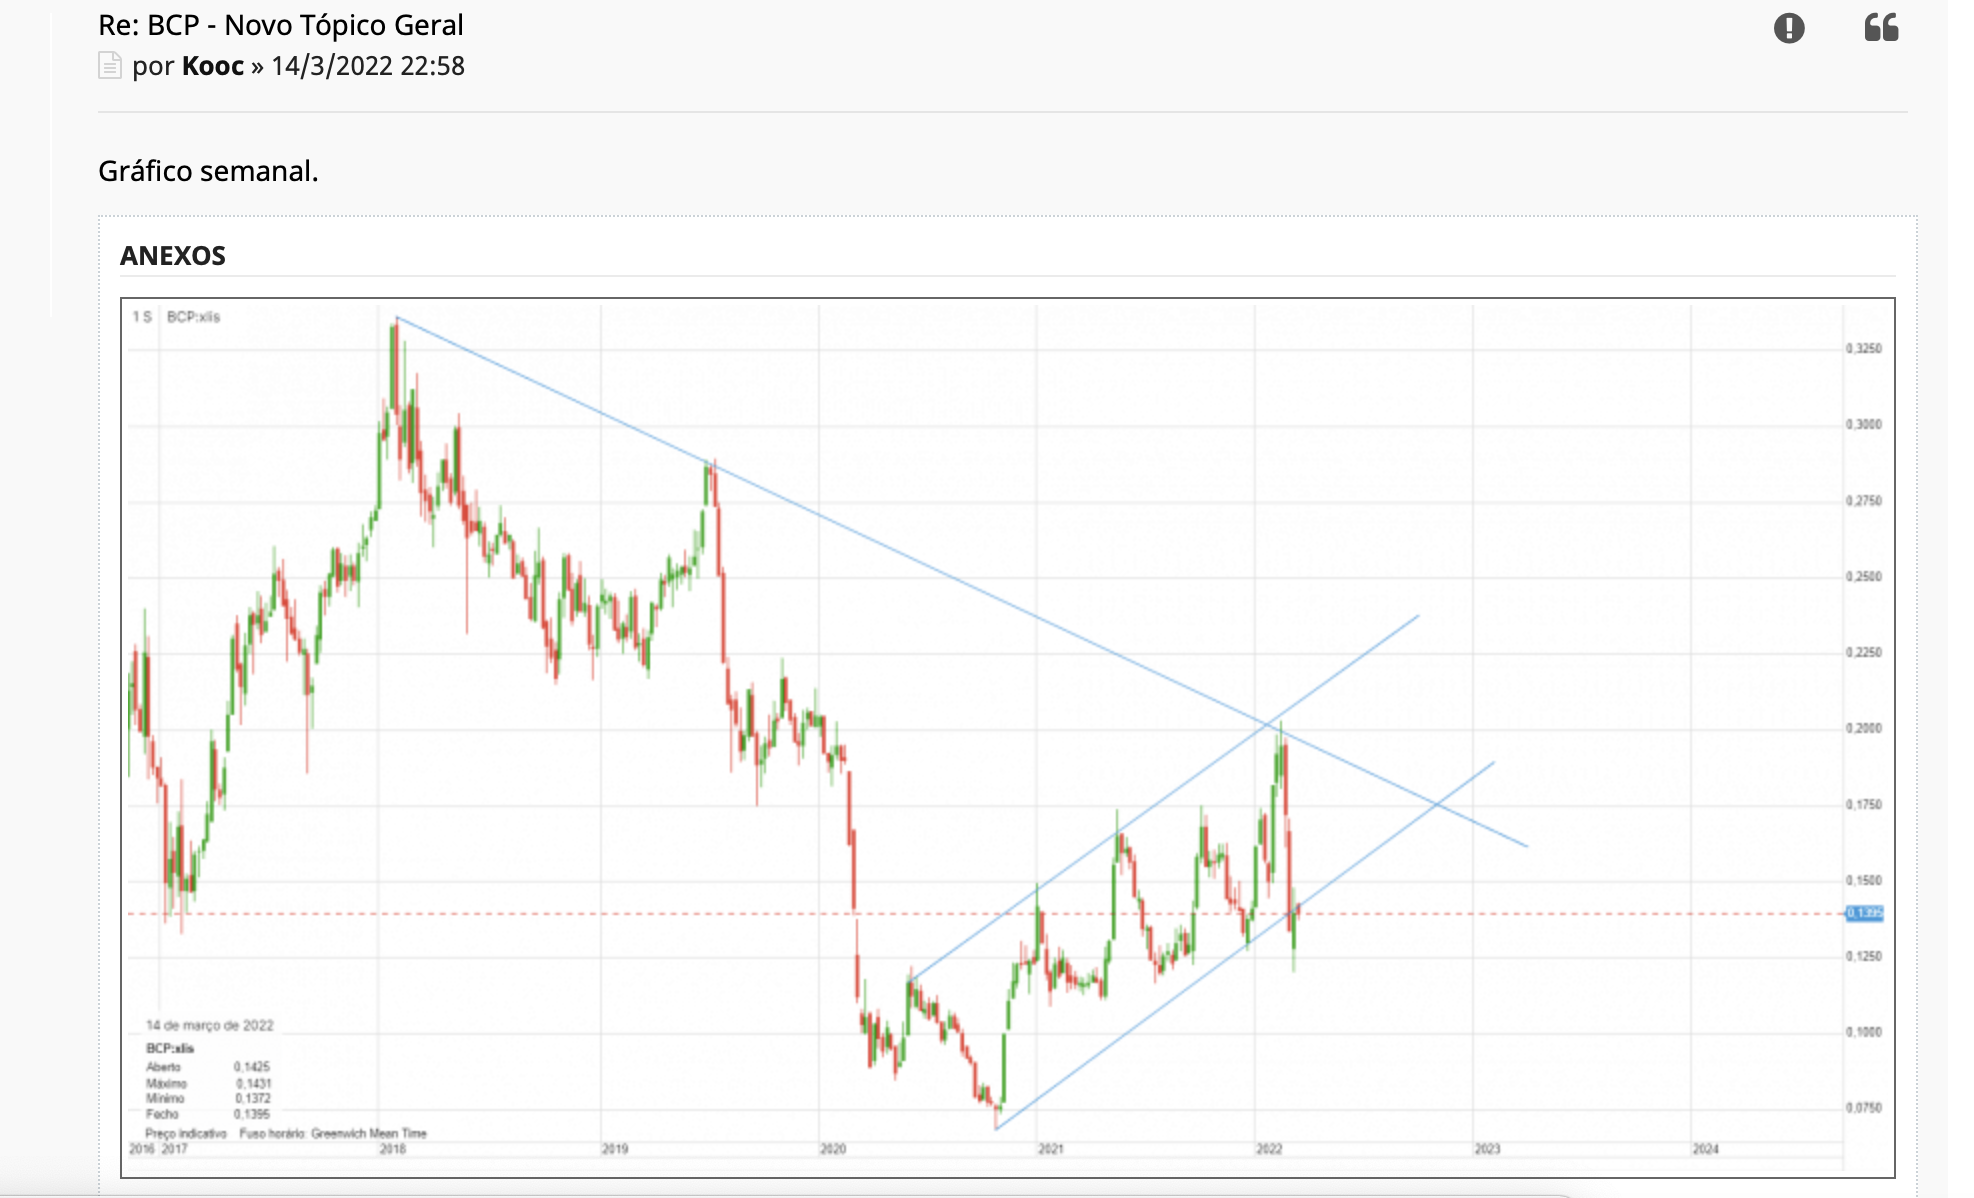Open author Kooc's profile link
The width and height of the screenshot is (1974, 1198).
(212, 66)
